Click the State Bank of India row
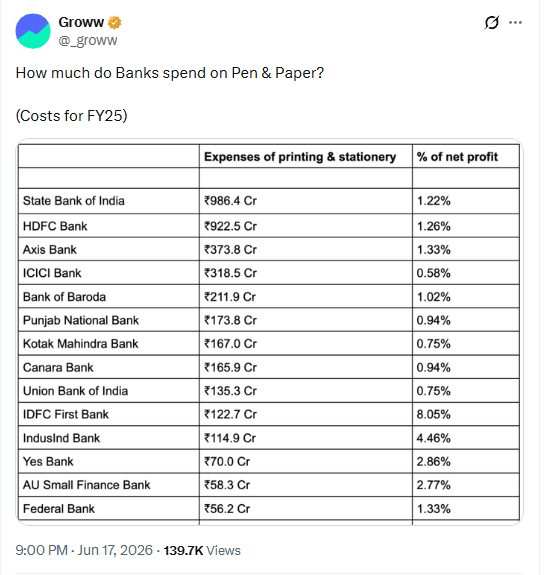Image resolution: width=546 pixels, height=575 pixels. pyautogui.click(x=269, y=201)
